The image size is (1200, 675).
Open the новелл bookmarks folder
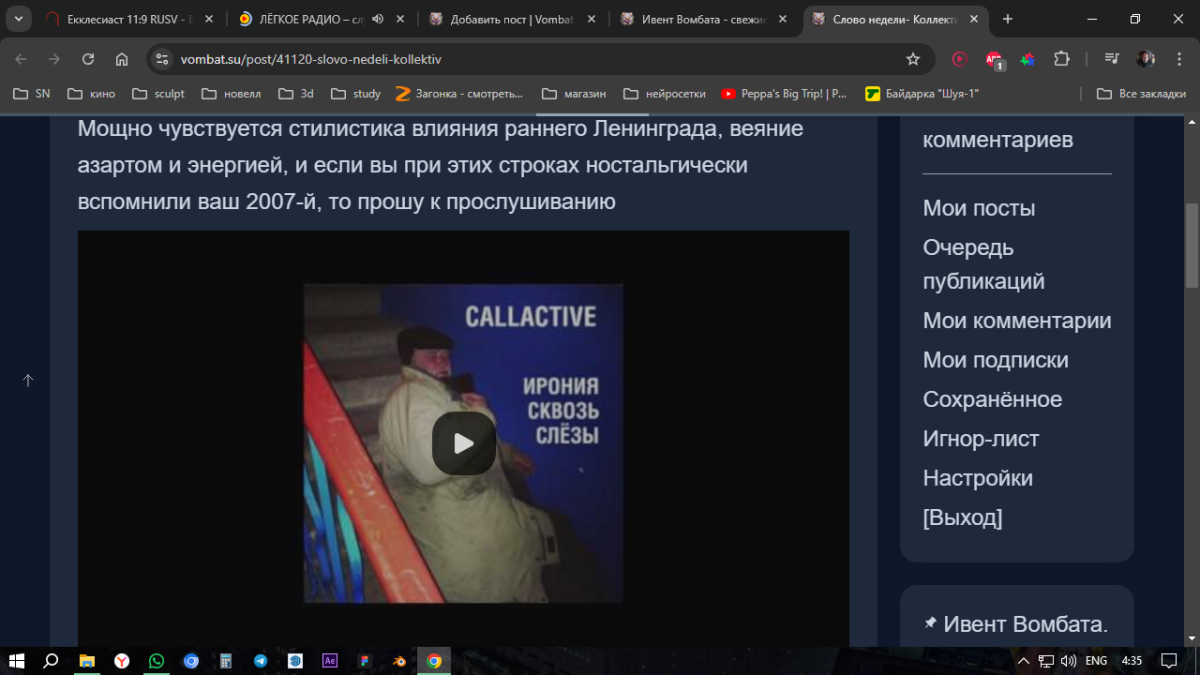point(231,94)
